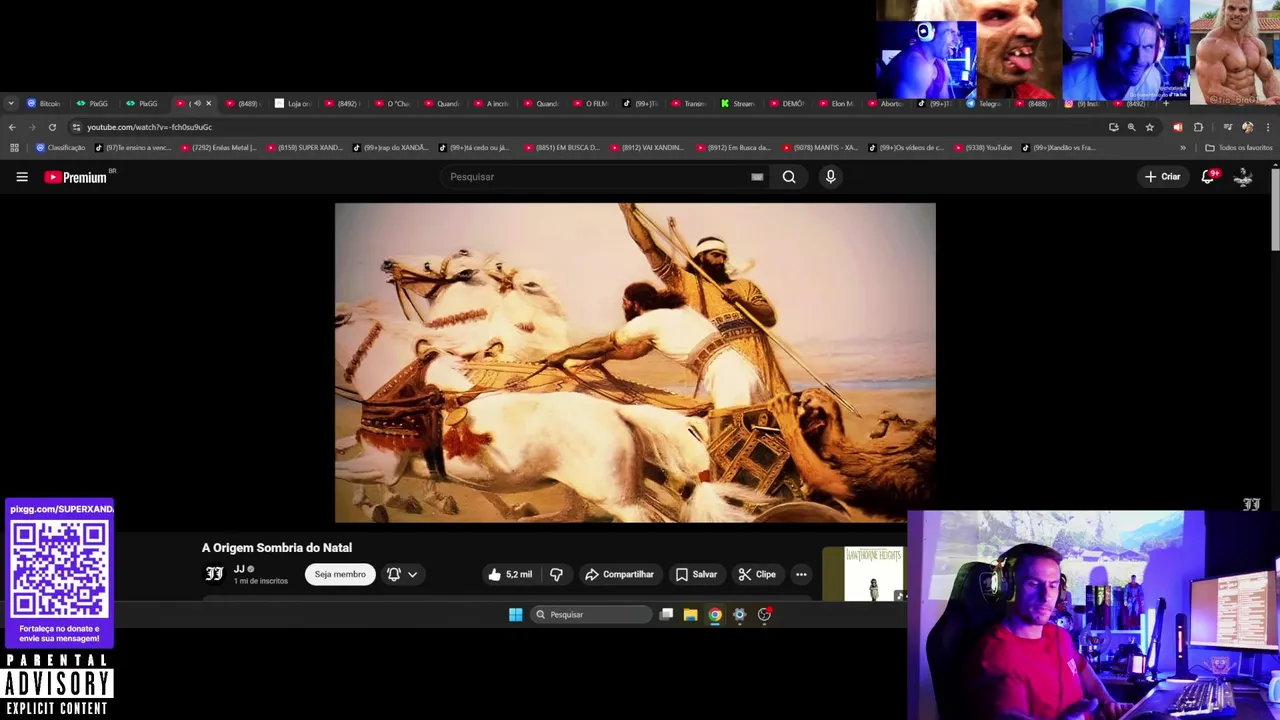Open the YouTube account avatar menu
1280x720 pixels.
pyautogui.click(x=1243, y=177)
